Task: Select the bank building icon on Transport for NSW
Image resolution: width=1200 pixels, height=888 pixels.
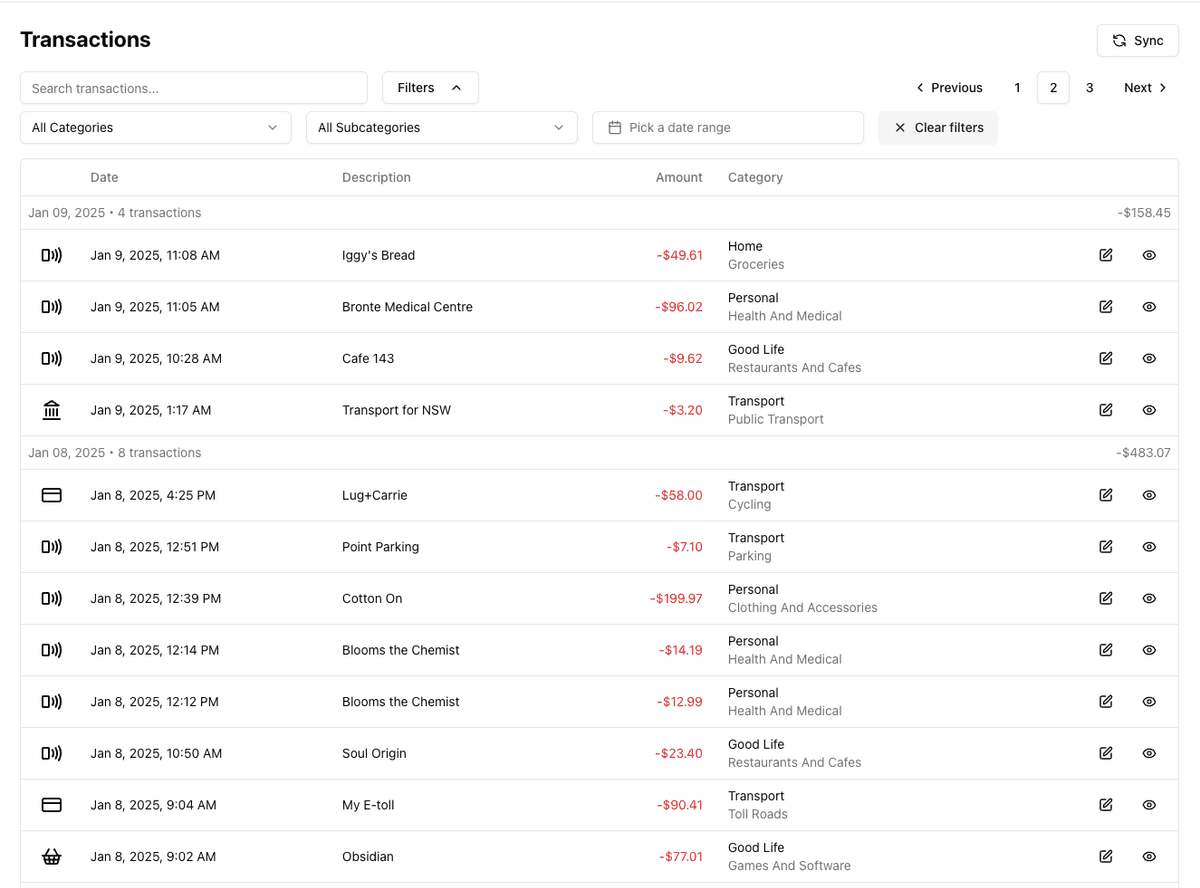Action: (x=51, y=410)
